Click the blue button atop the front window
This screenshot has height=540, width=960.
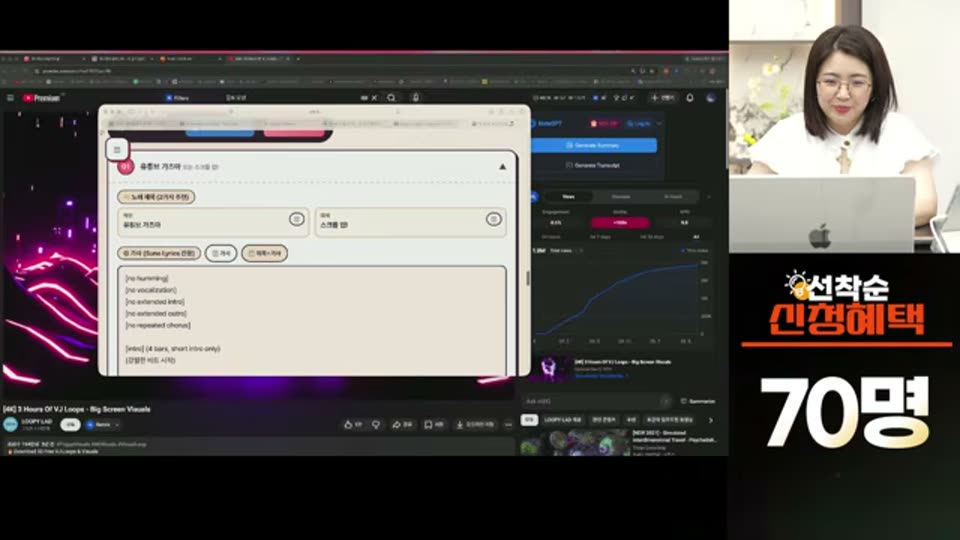point(220,132)
